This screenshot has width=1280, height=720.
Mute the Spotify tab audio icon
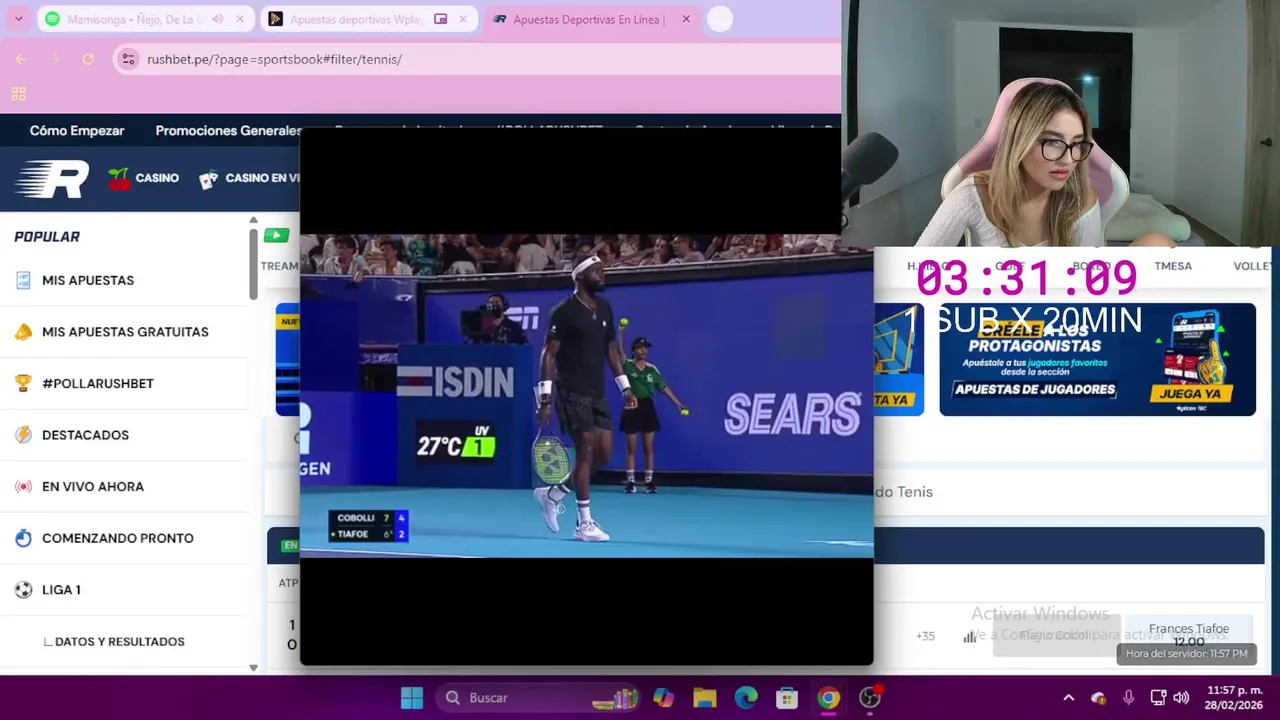tap(217, 19)
